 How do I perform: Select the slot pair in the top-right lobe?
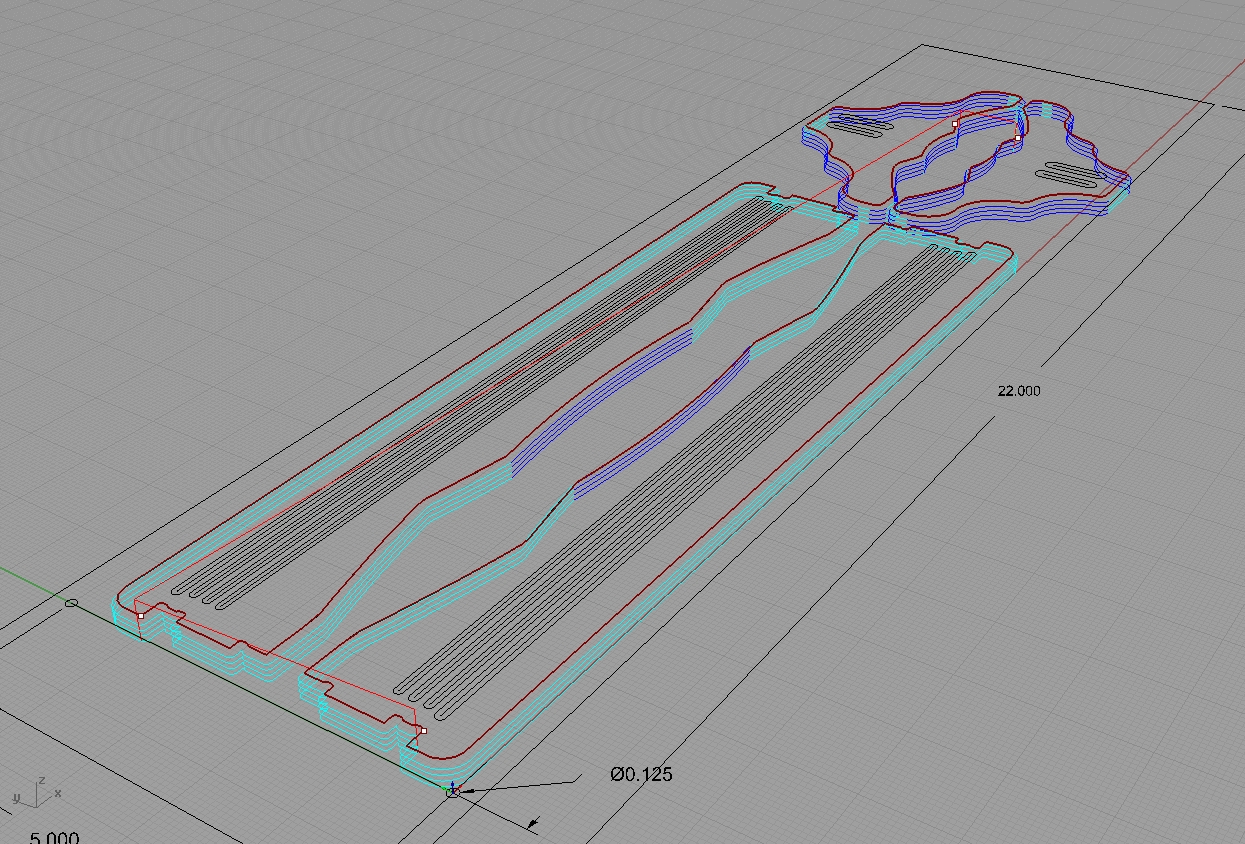coord(1070,172)
